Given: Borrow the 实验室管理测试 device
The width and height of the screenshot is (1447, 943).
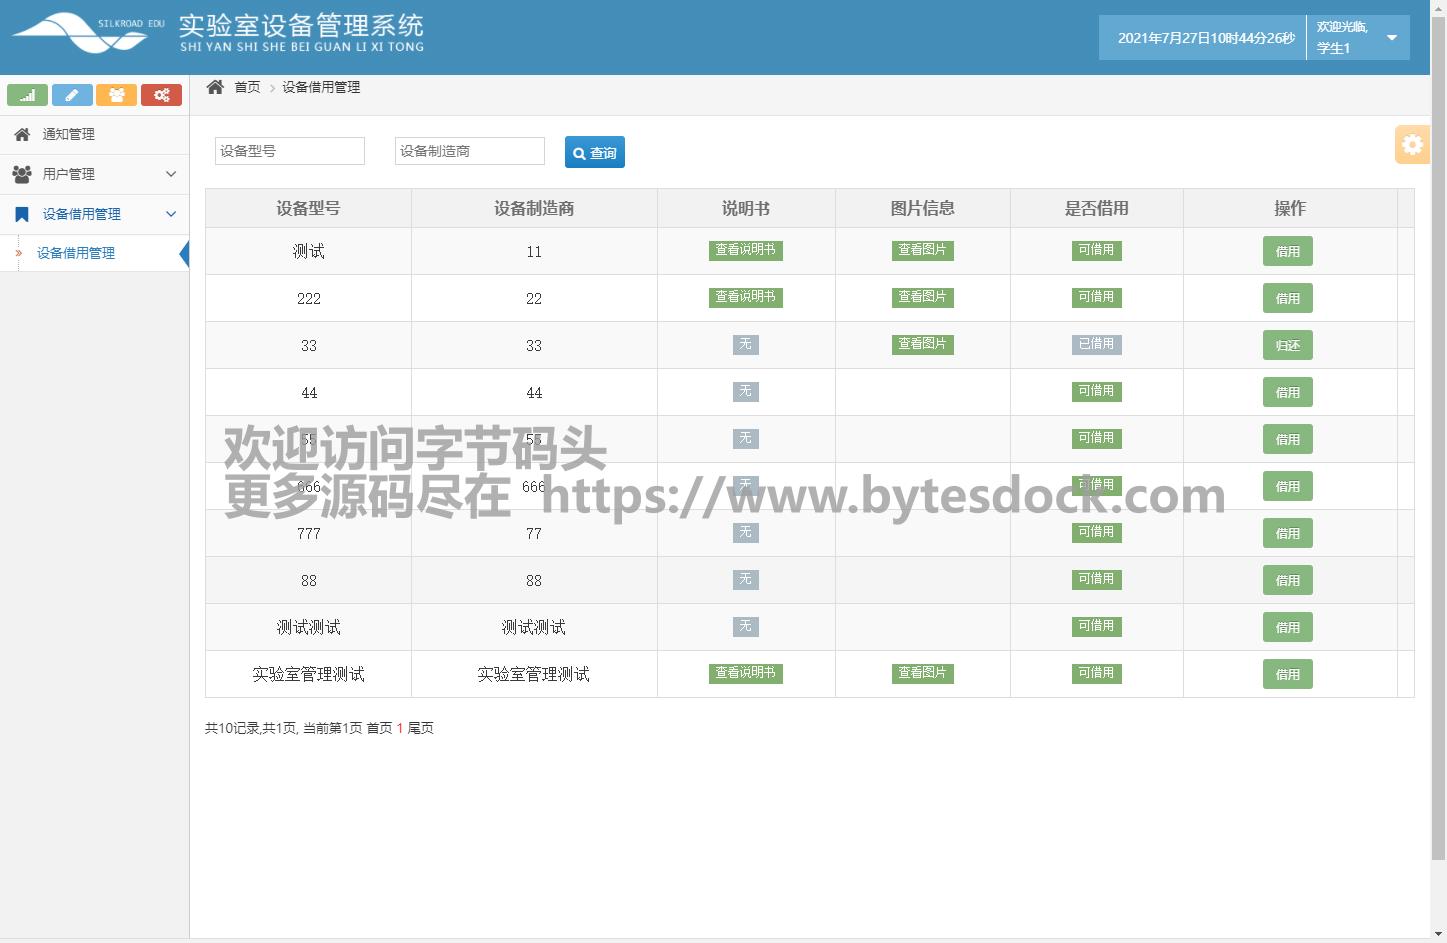Looking at the screenshot, I should click(1287, 675).
